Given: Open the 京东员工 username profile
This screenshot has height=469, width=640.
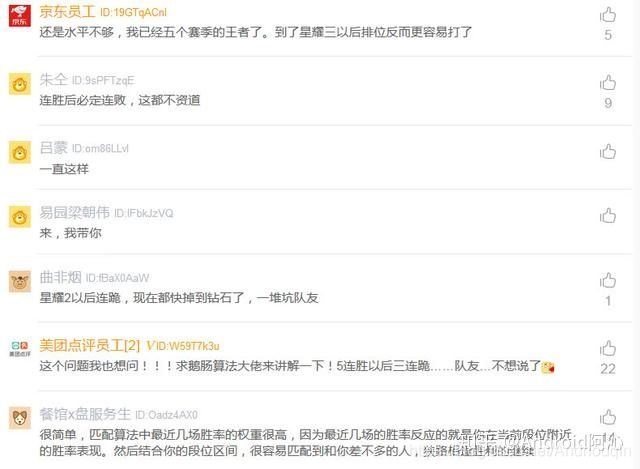Looking at the screenshot, I should tap(67, 11).
